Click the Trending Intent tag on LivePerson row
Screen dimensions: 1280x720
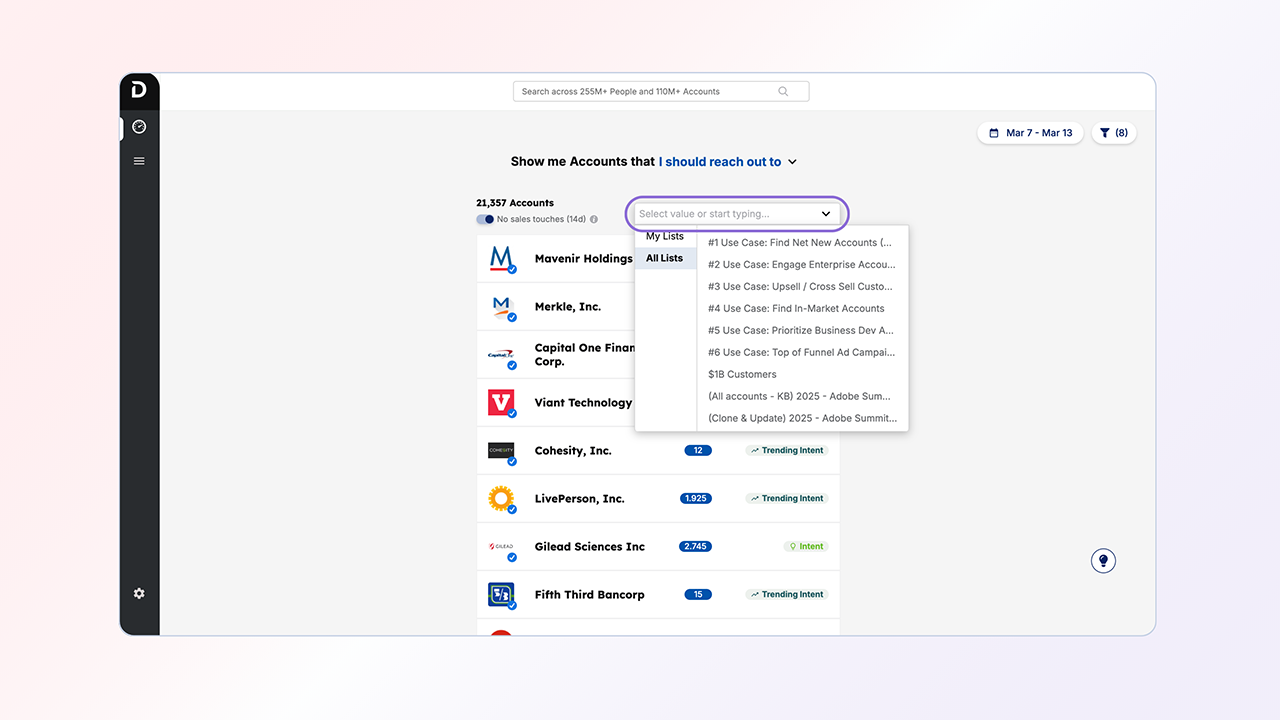click(787, 499)
